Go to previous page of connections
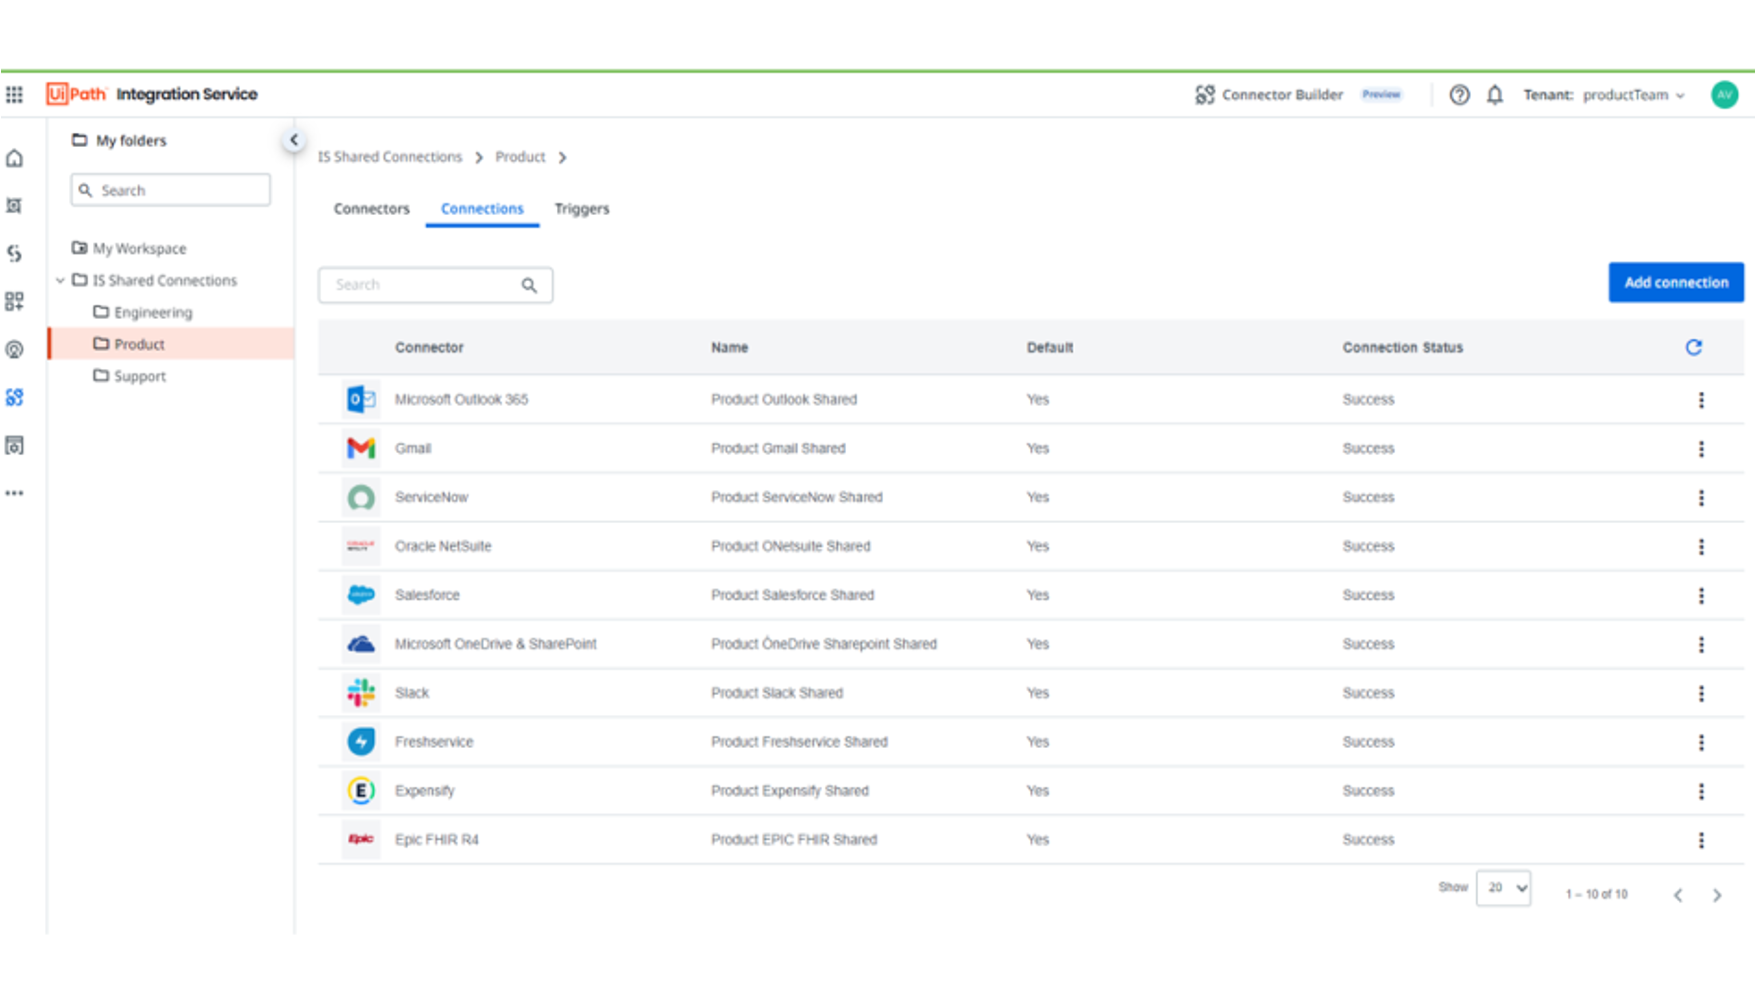 1678,895
